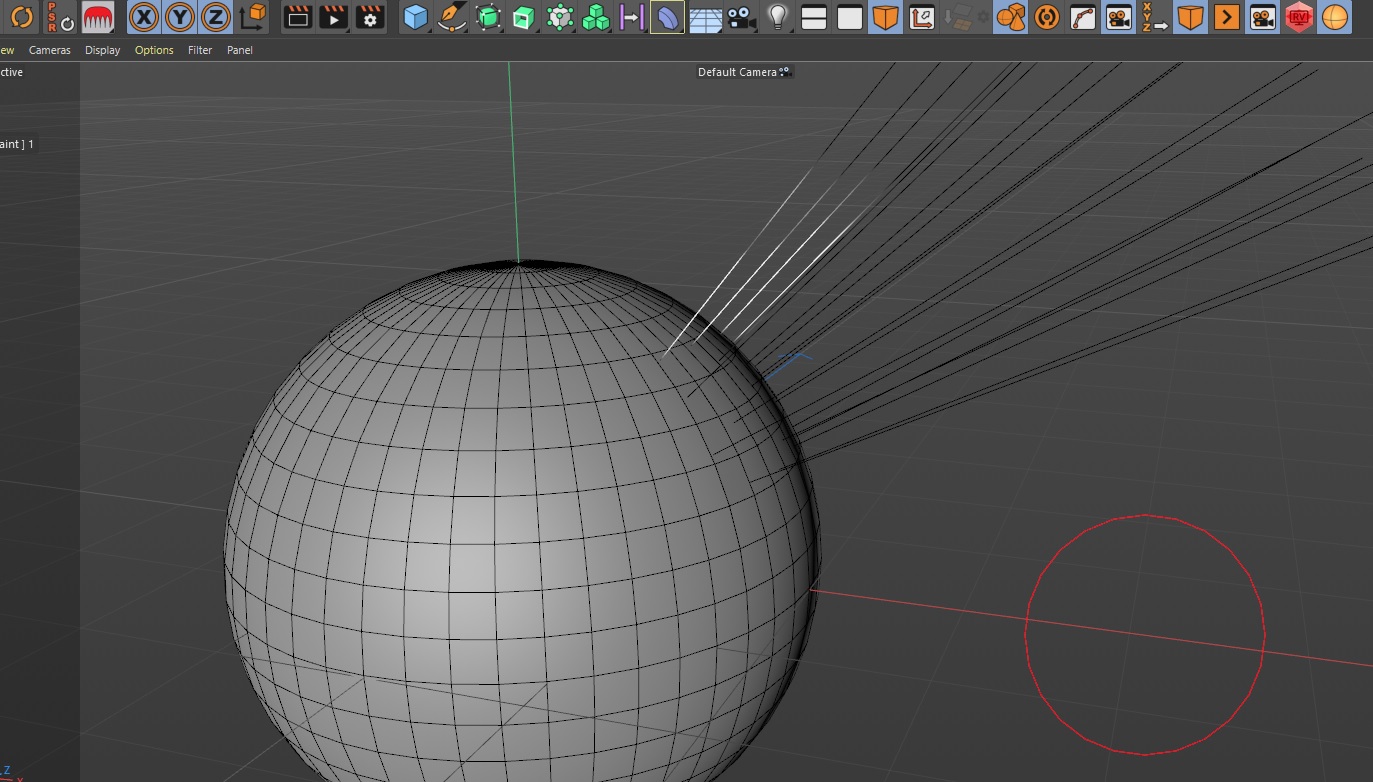Viewport: 1373px width, 782px height.
Task: Click the lightbulb Light object icon
Action: [777, 17]
